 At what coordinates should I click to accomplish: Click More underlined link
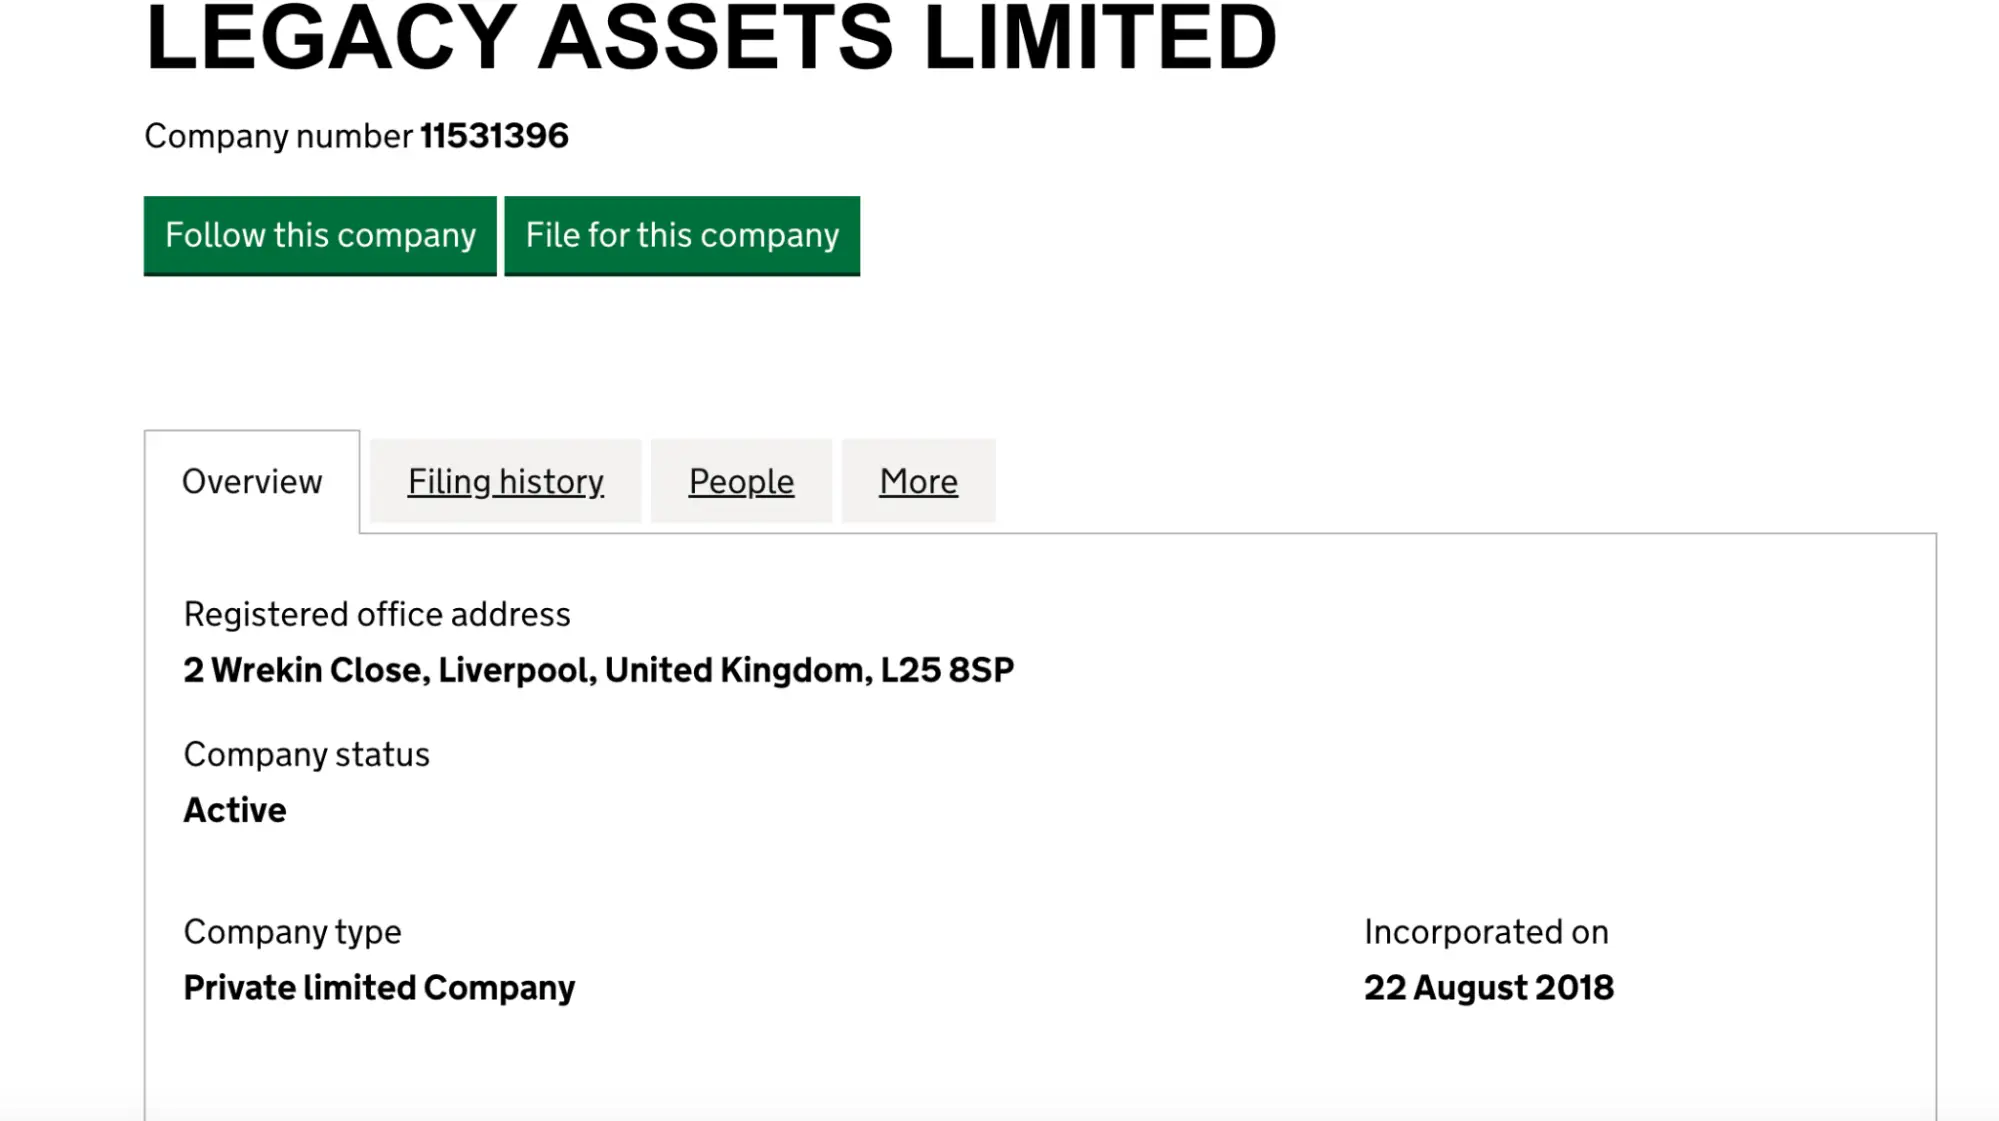(x=917, y=481)
